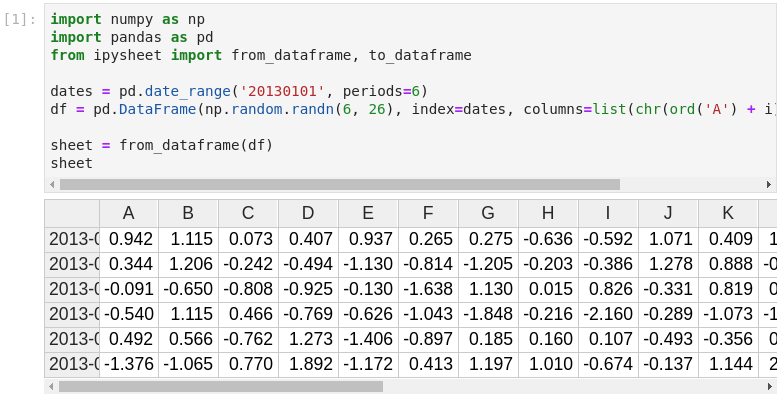
Task: Select cell with value -0.636
Action: tap(548, 239)
